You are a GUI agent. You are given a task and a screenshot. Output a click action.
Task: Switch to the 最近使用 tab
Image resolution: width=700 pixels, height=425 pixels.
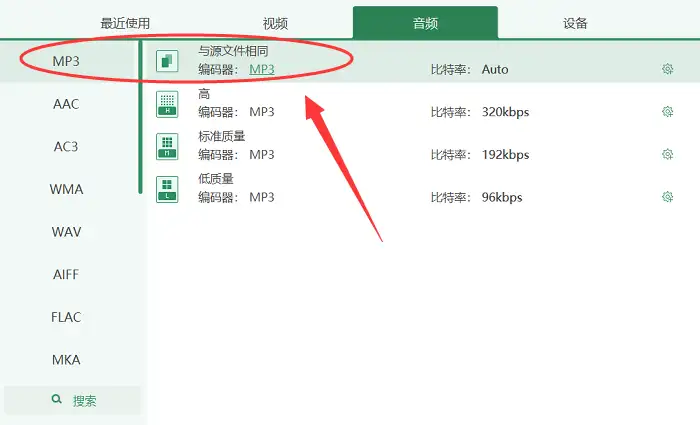tap(125, 23)
